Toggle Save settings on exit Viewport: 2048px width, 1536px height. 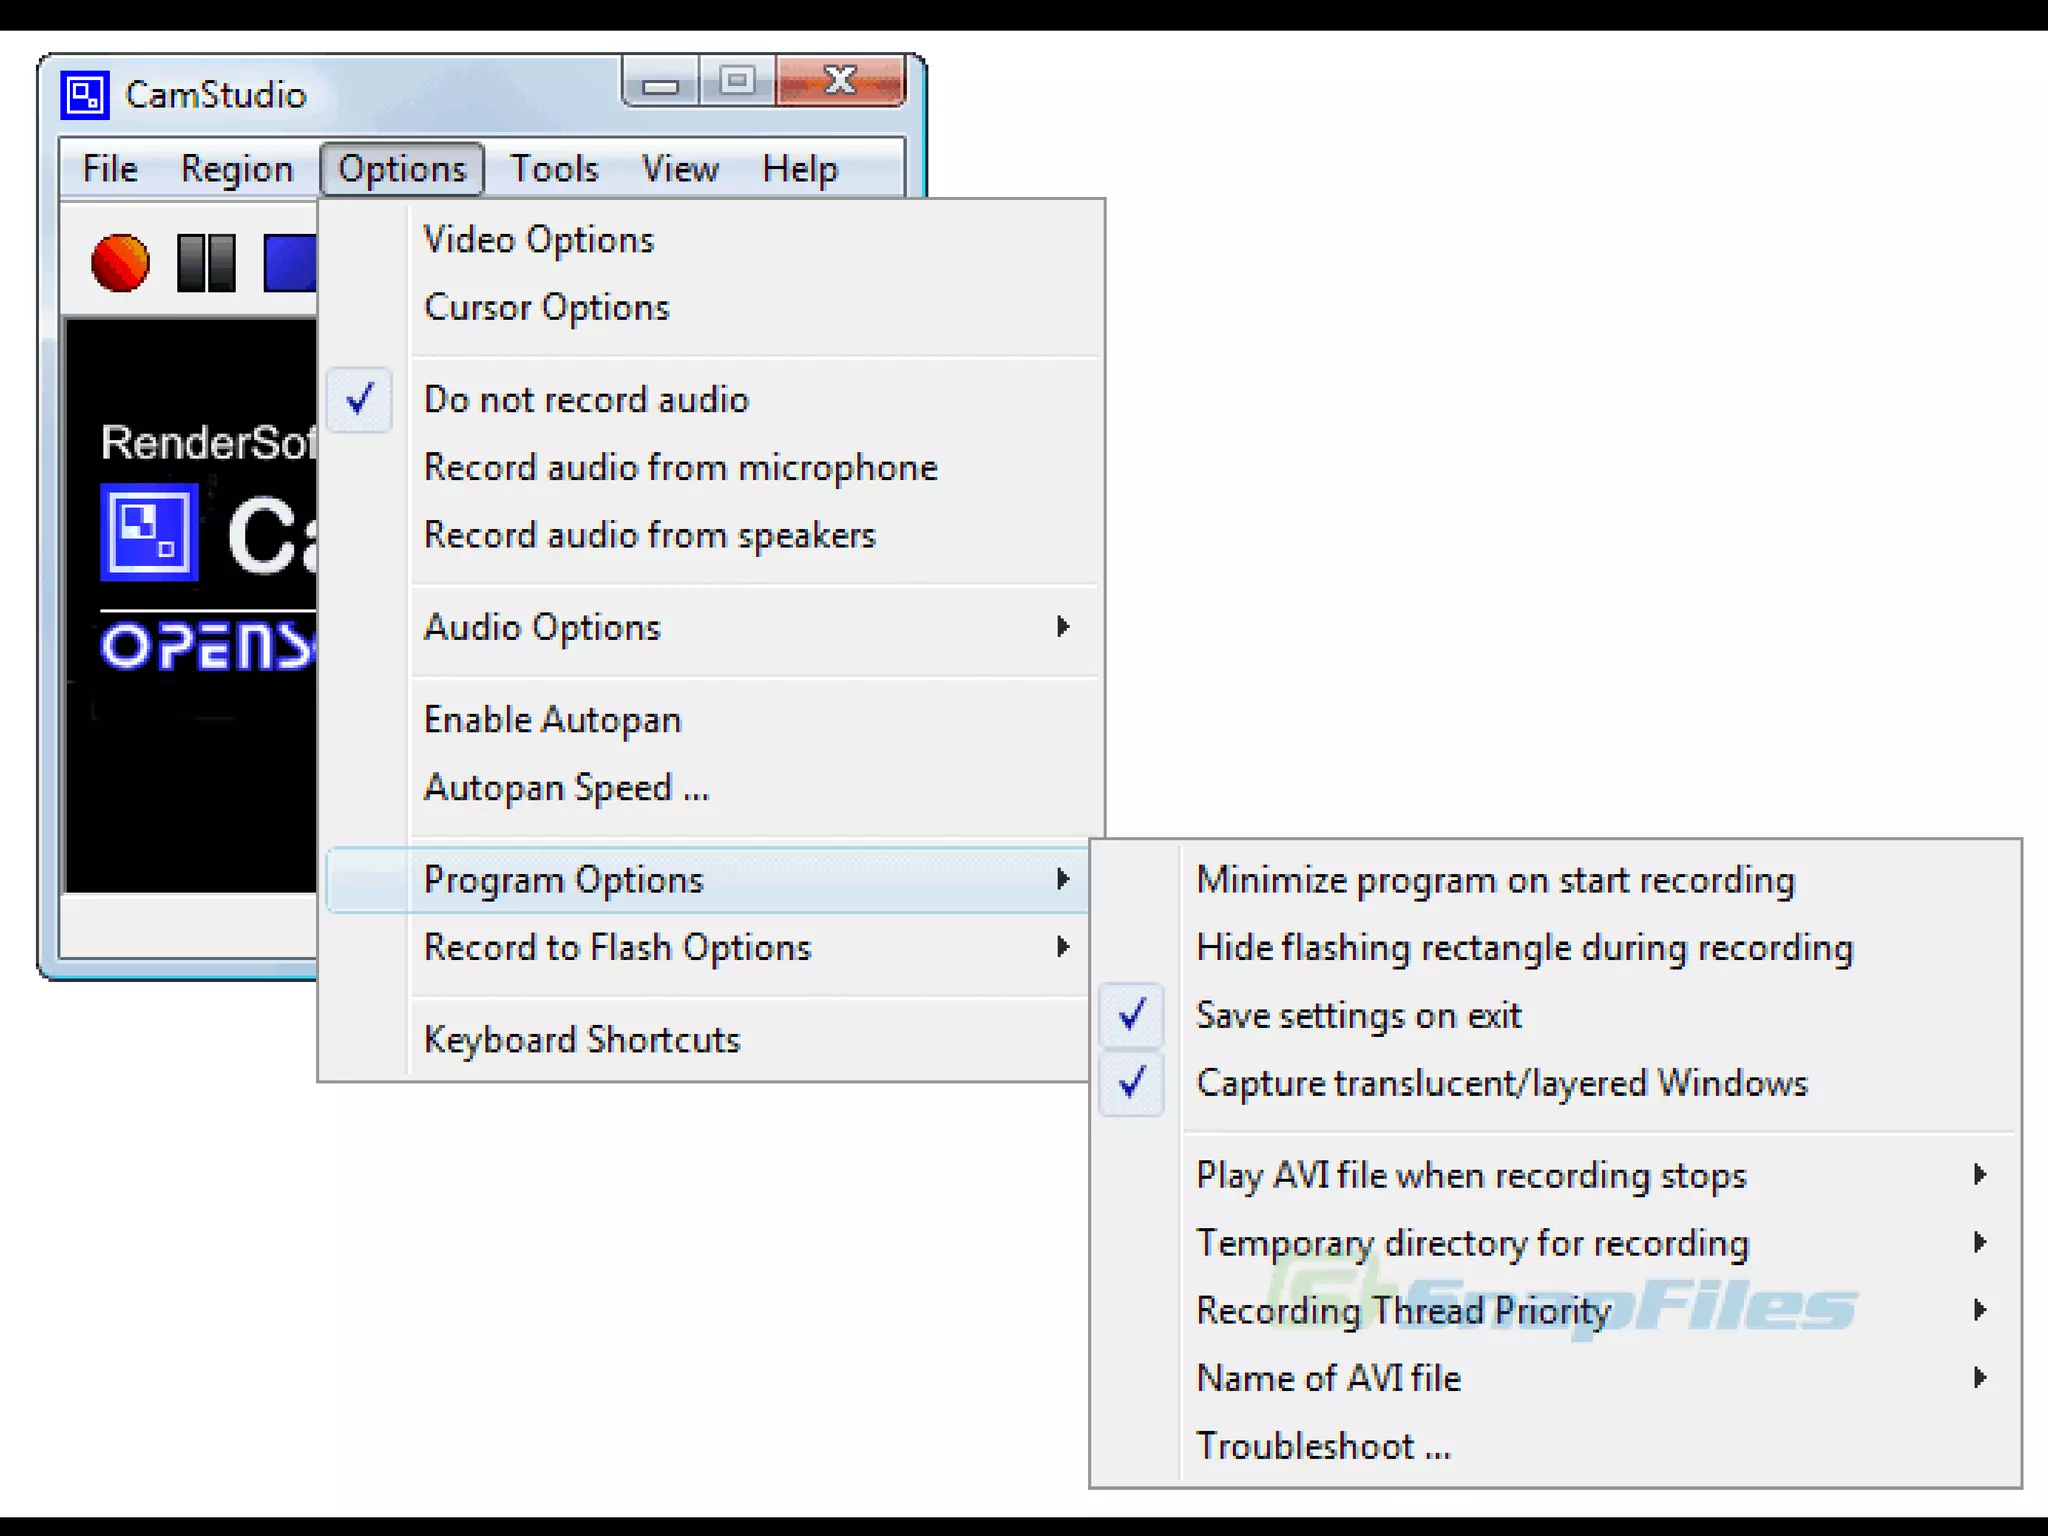(1358, 1016)
